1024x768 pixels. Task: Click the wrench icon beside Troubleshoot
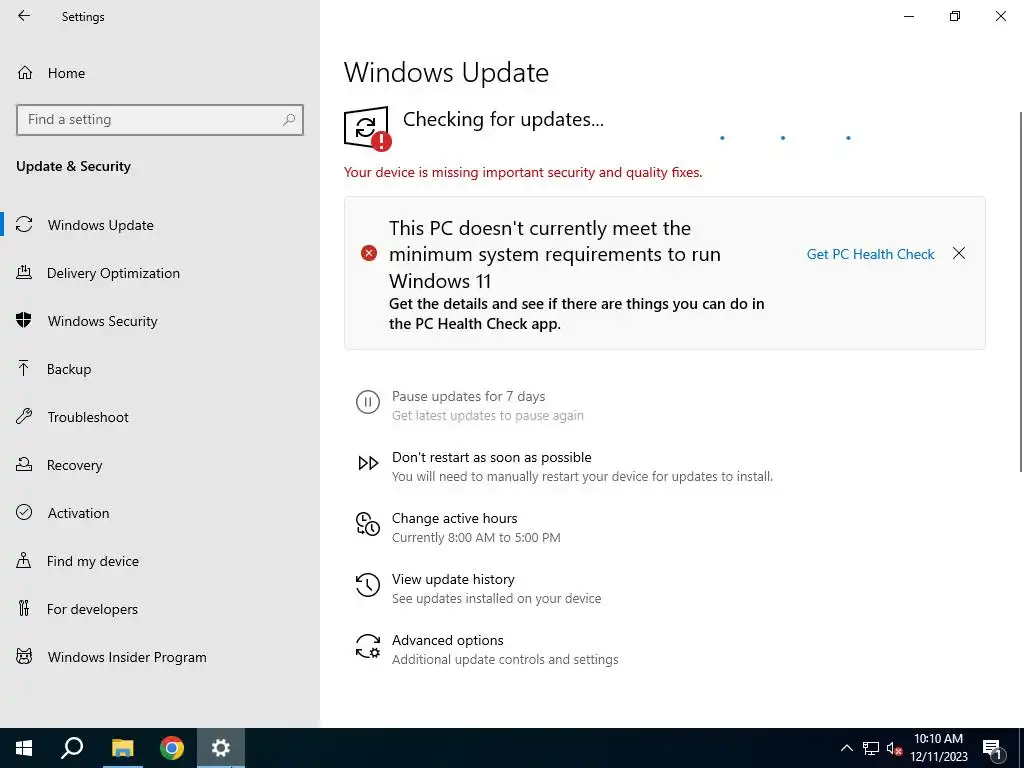[24, 416]
